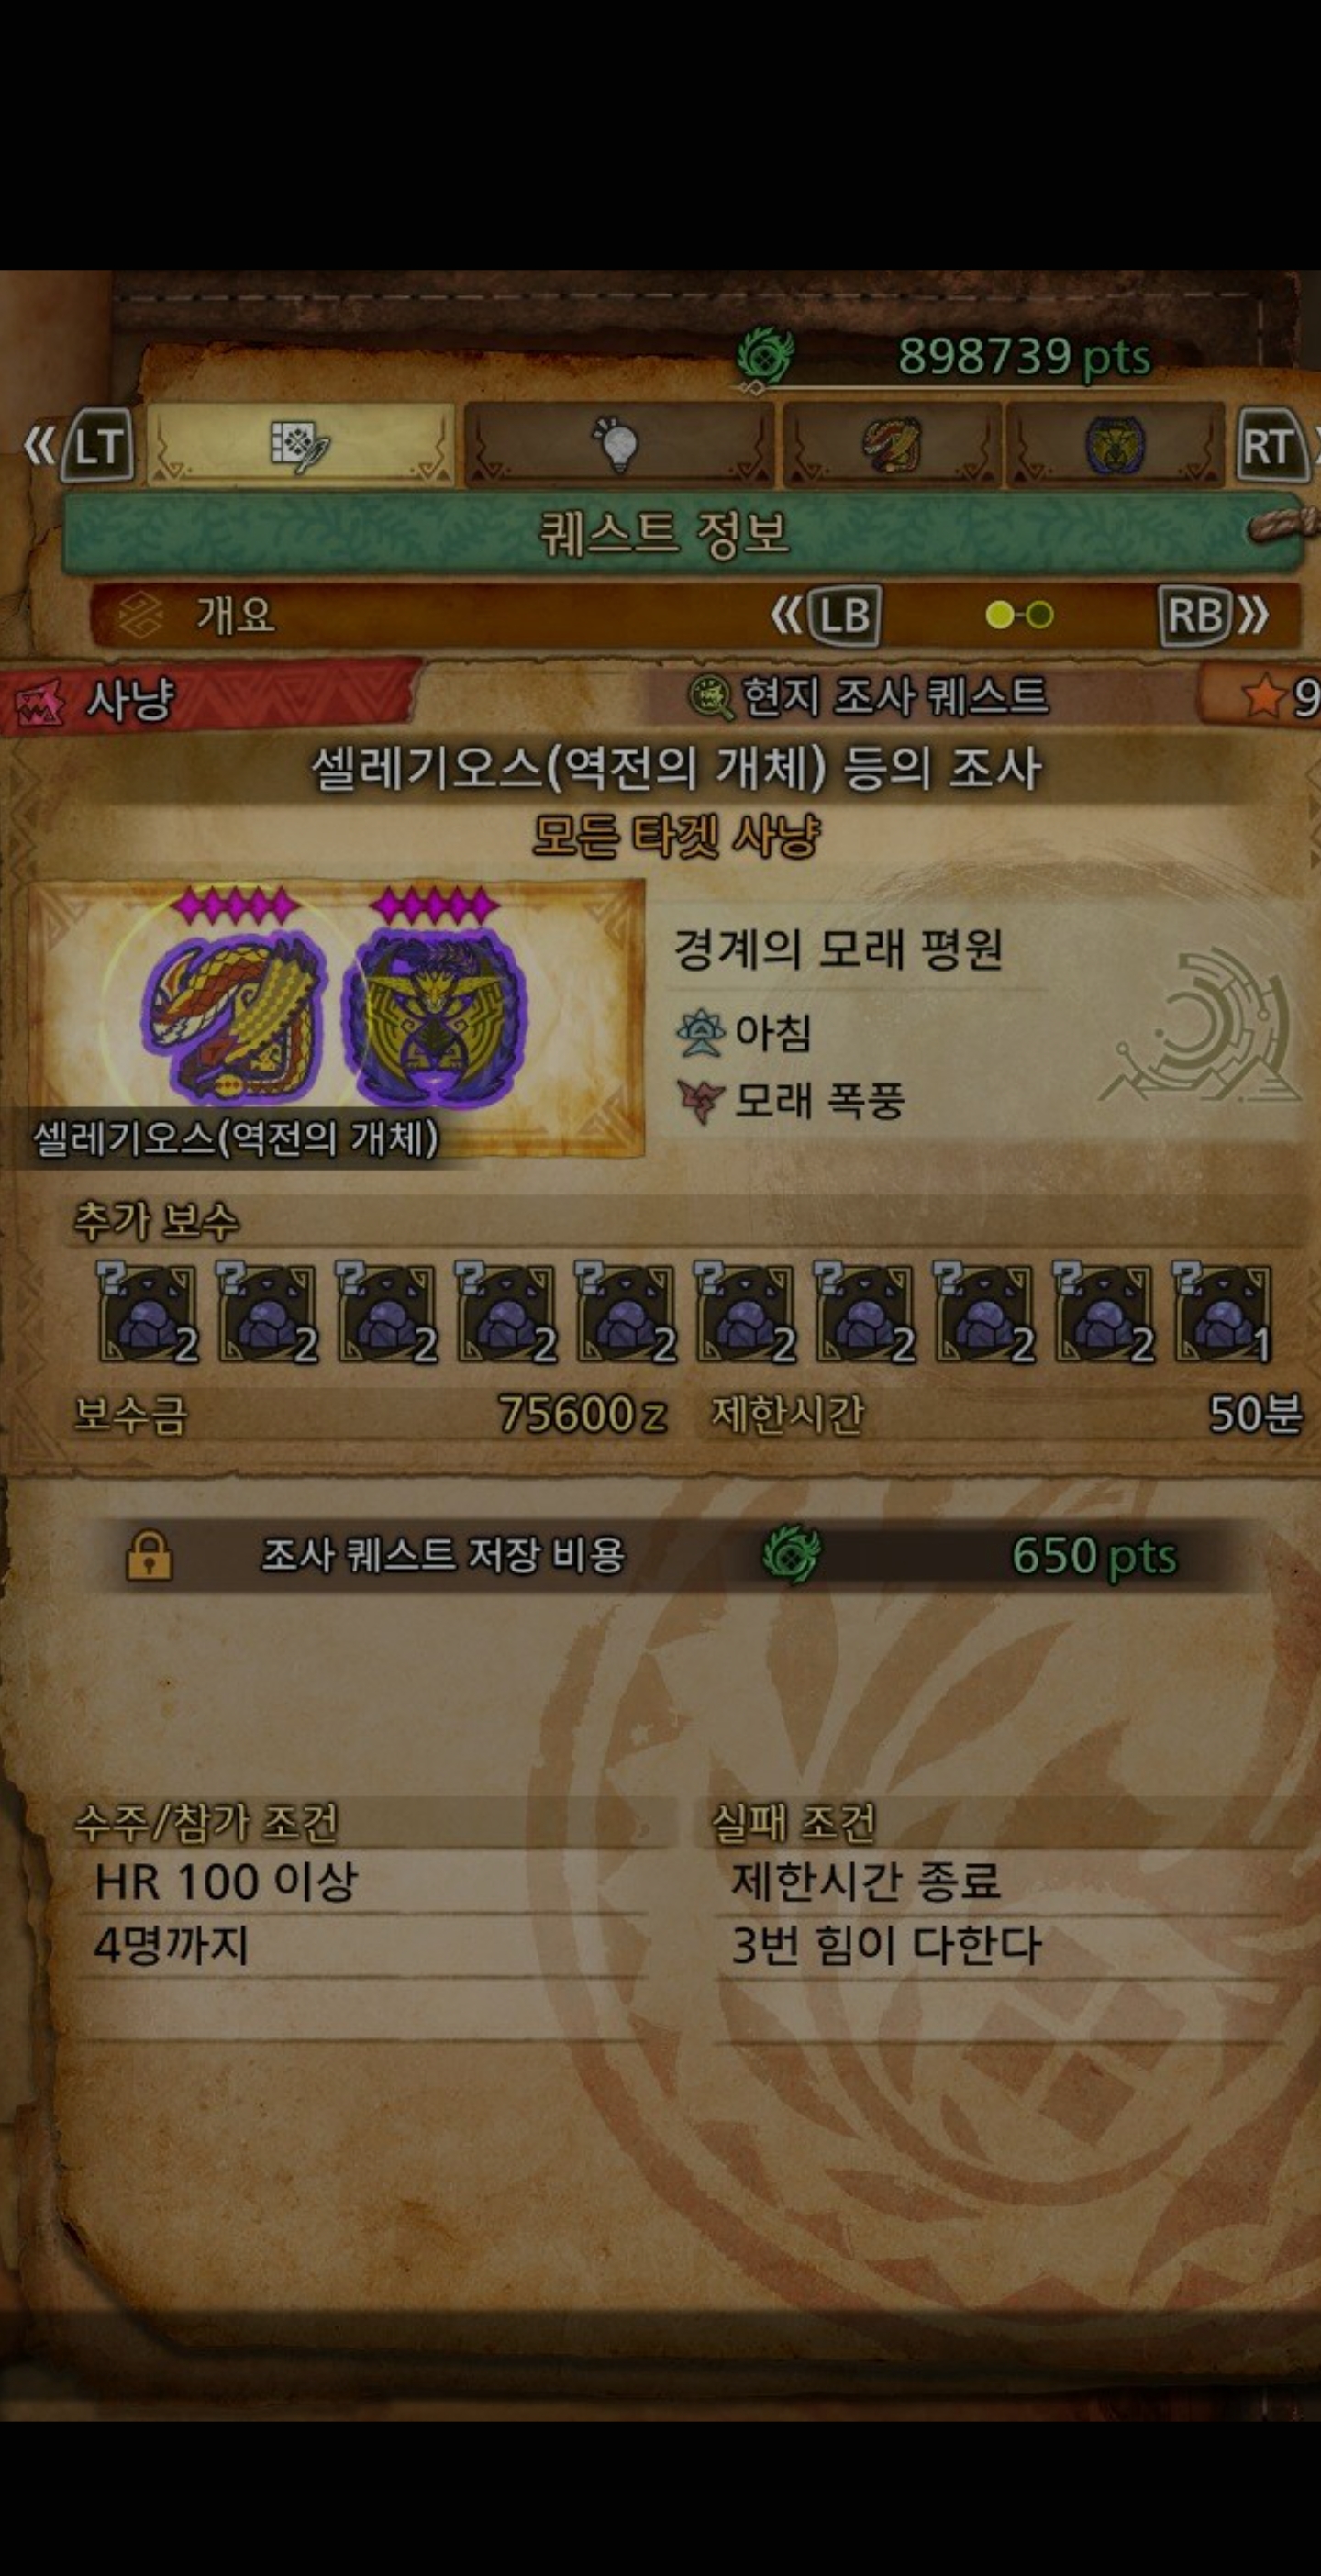Click the first bonus reward item icon
This screenshot has height=2576, width=1321.
click(147, 1312)
